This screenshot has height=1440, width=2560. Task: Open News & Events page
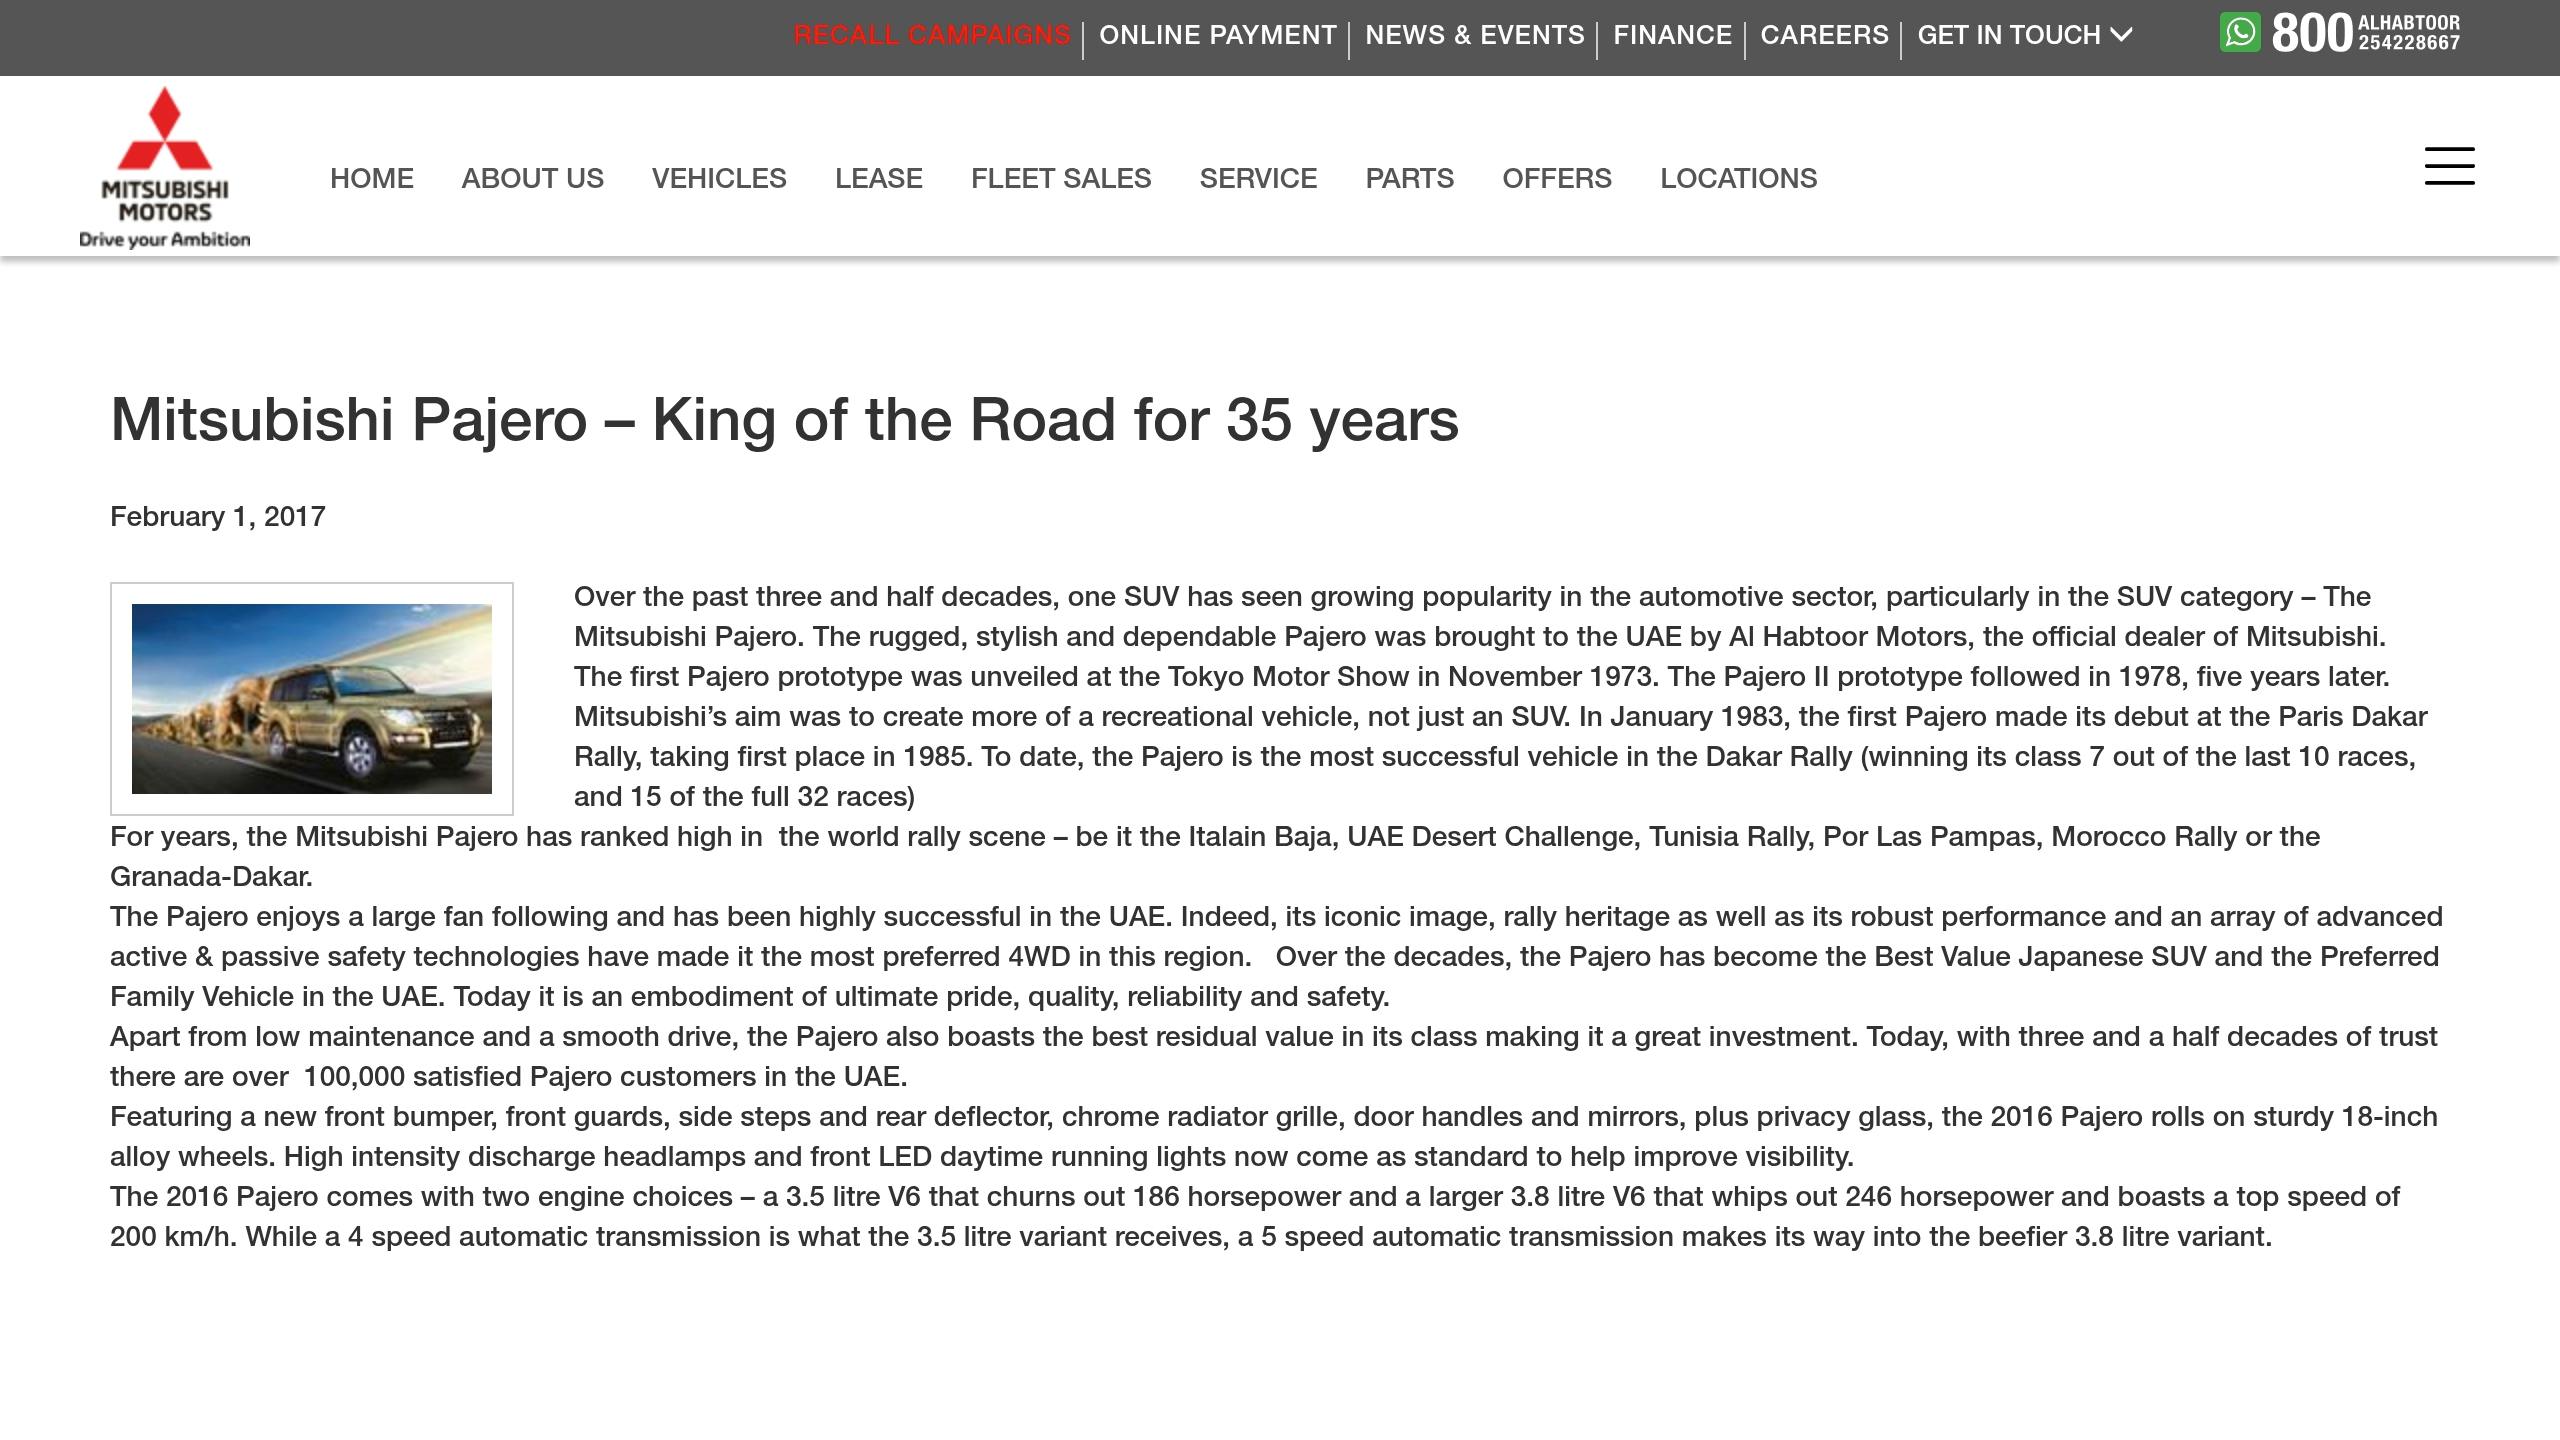(x=1474, y=35)
